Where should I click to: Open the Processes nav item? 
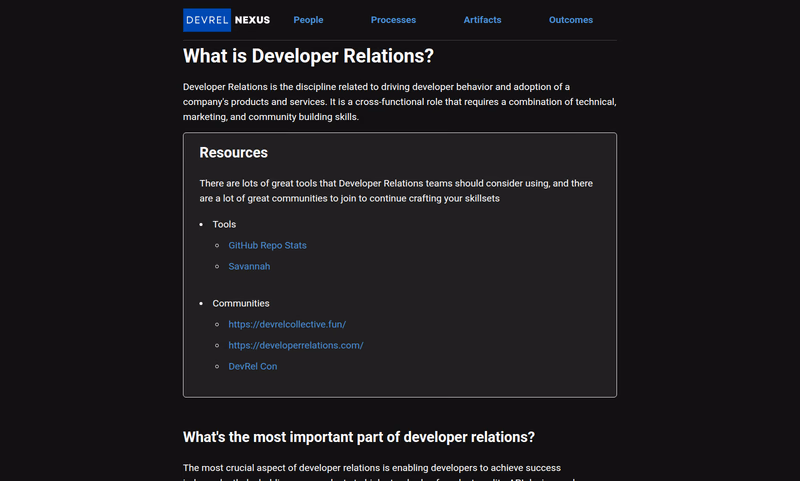(x=393, y=20)
